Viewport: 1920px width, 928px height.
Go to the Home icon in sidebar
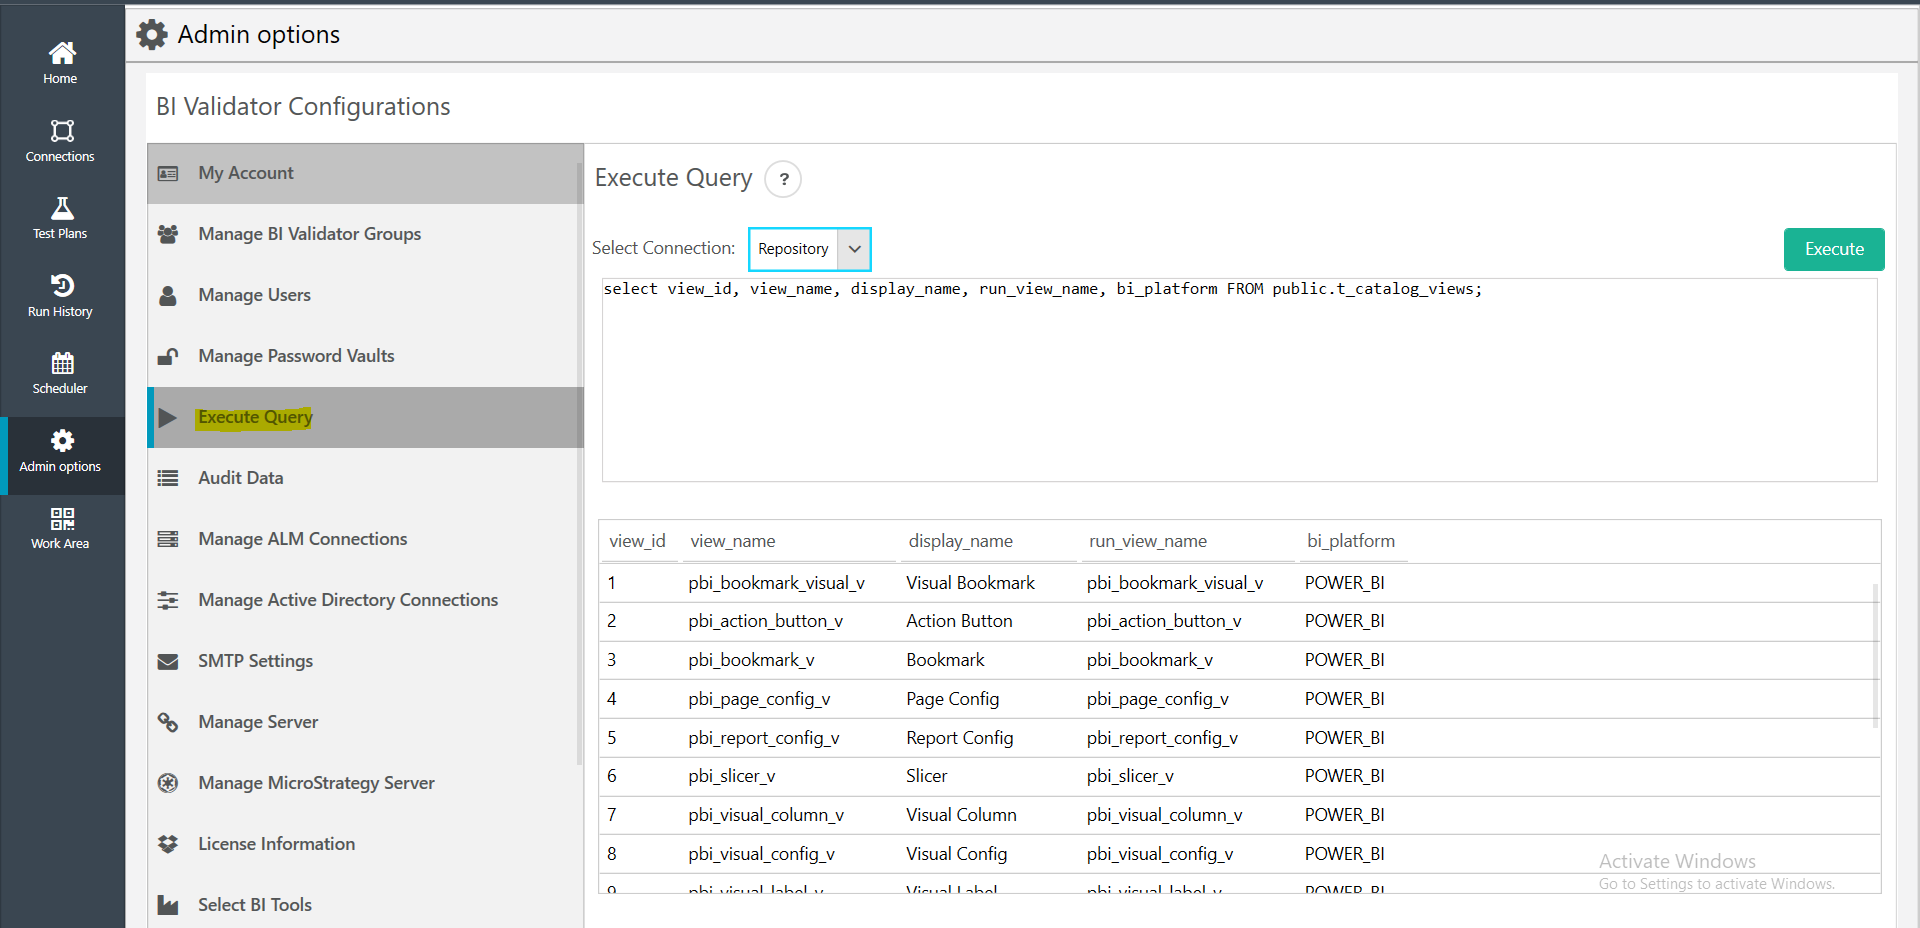[62, 52]
